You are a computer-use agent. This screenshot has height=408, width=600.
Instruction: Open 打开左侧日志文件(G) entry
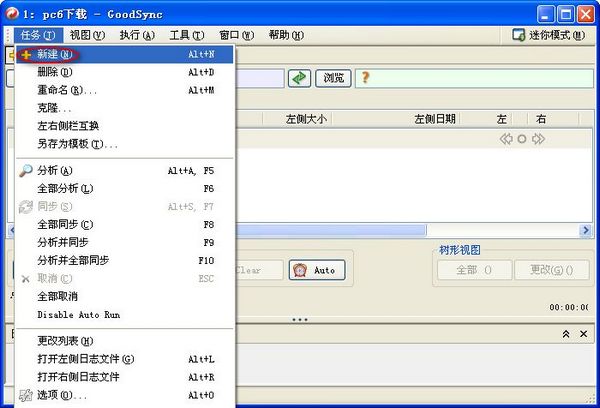[x=124, y=359]
